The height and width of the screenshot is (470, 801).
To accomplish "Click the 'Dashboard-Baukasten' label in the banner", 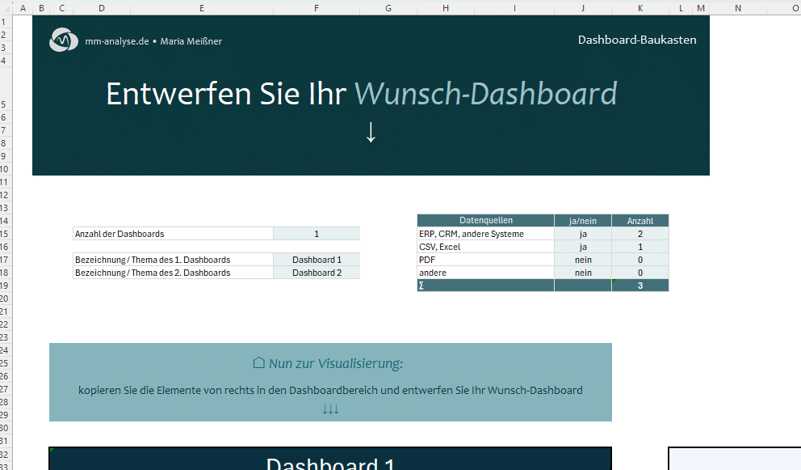I will (637, 40).
